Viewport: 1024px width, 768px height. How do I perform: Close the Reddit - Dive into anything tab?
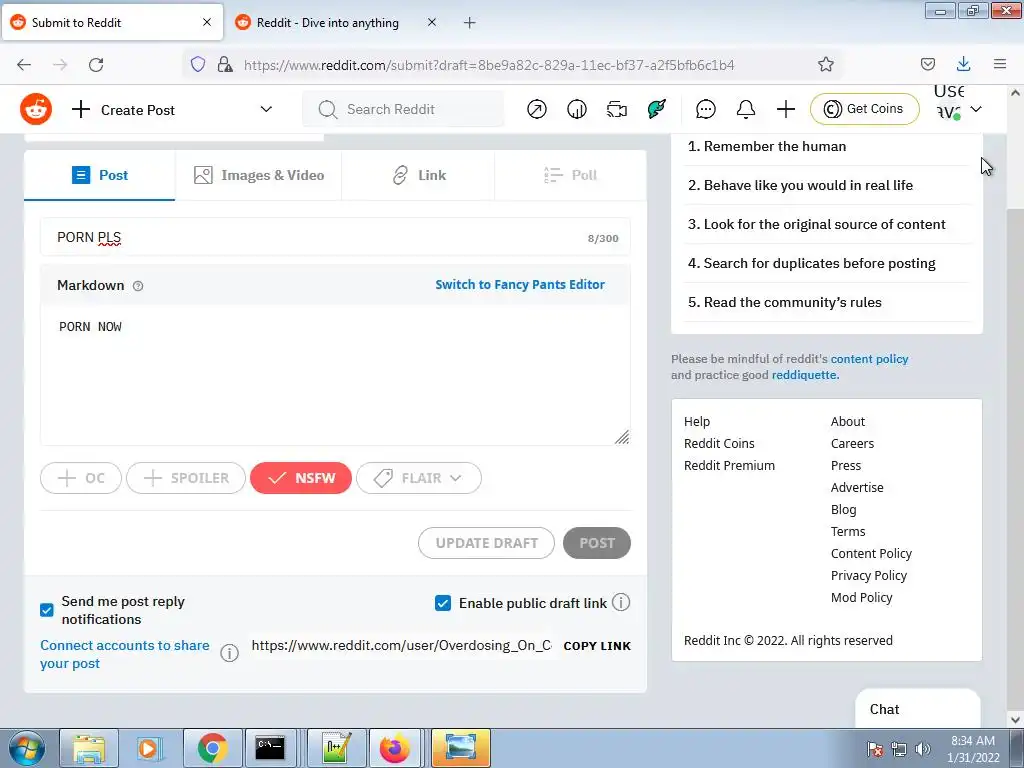point(432,22)
